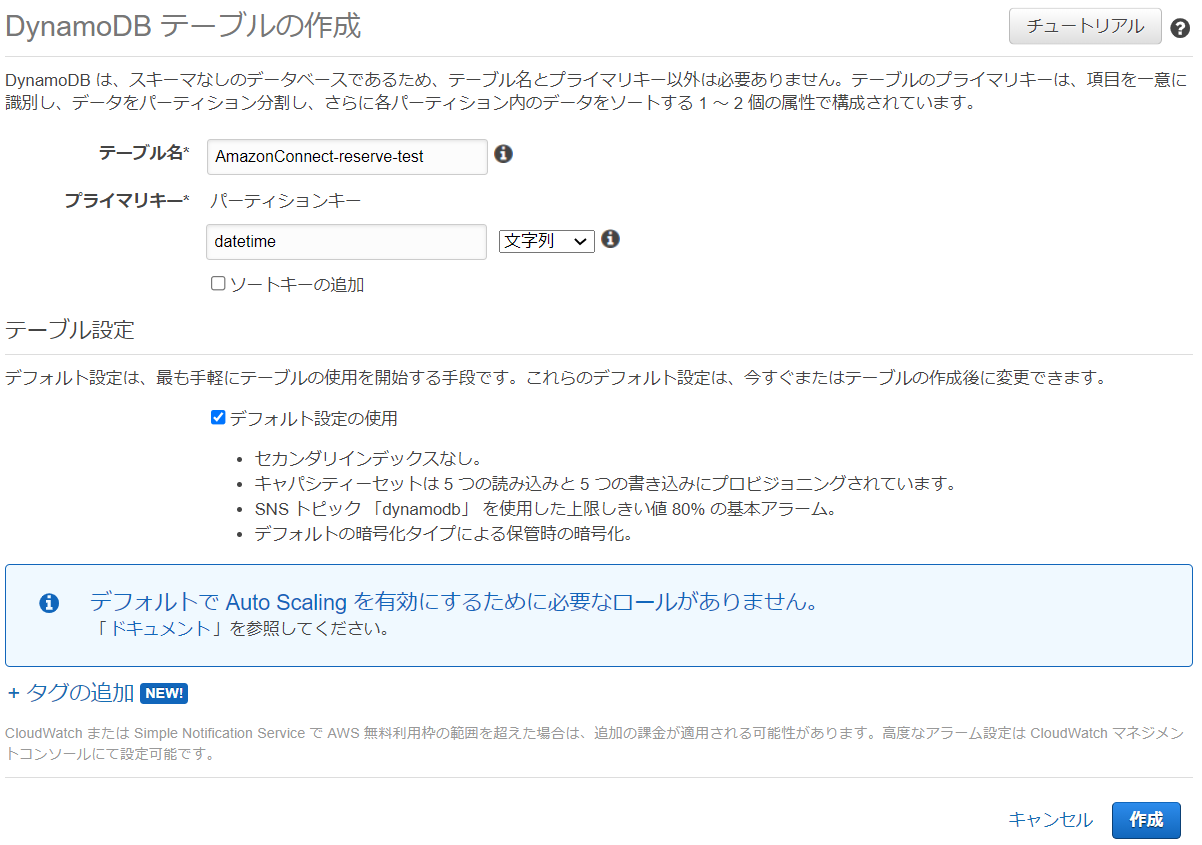Screen dimensions: 1202x845
Task: Open the help question mark icon
Action: point(1180,28)
